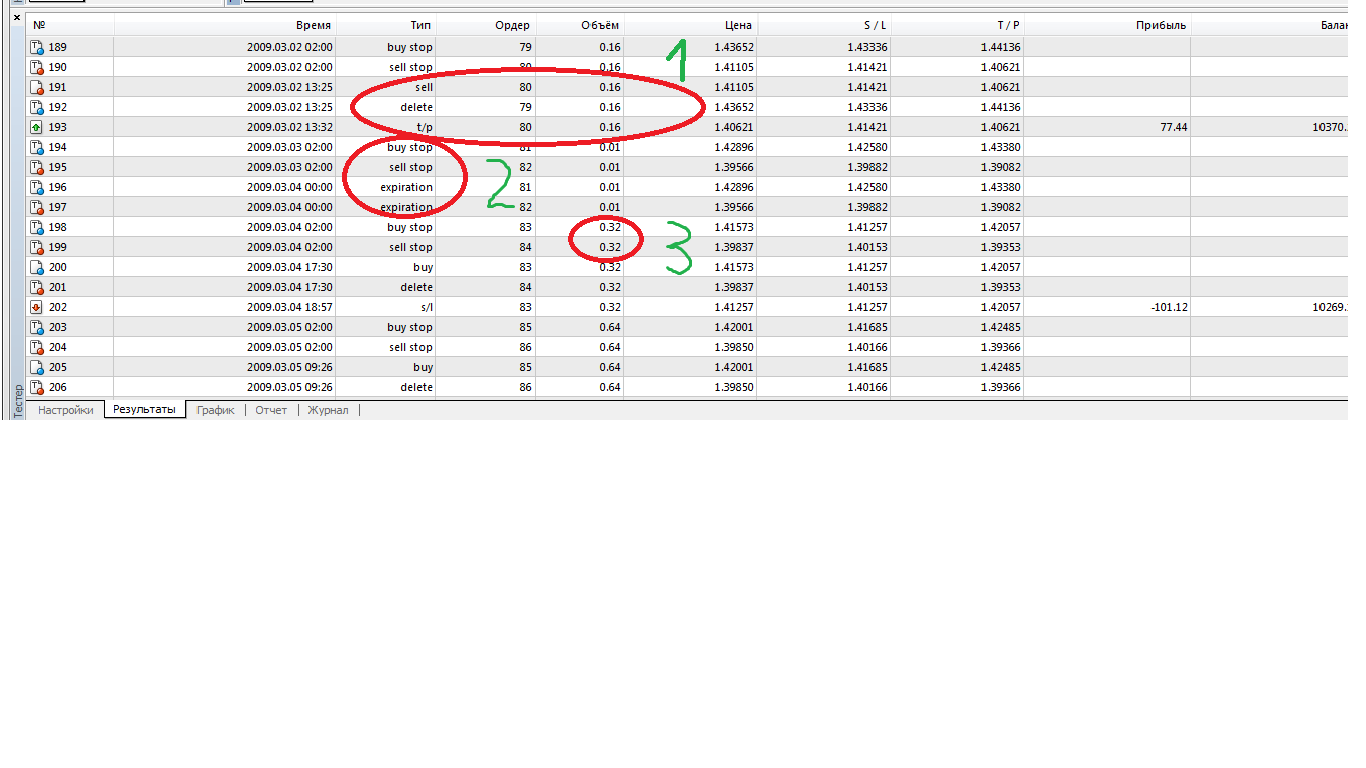Click the red stop-loss icon in row 202
Image resolution: width=1366 pixels, height=768 pixels.
(x=37, y=307)
